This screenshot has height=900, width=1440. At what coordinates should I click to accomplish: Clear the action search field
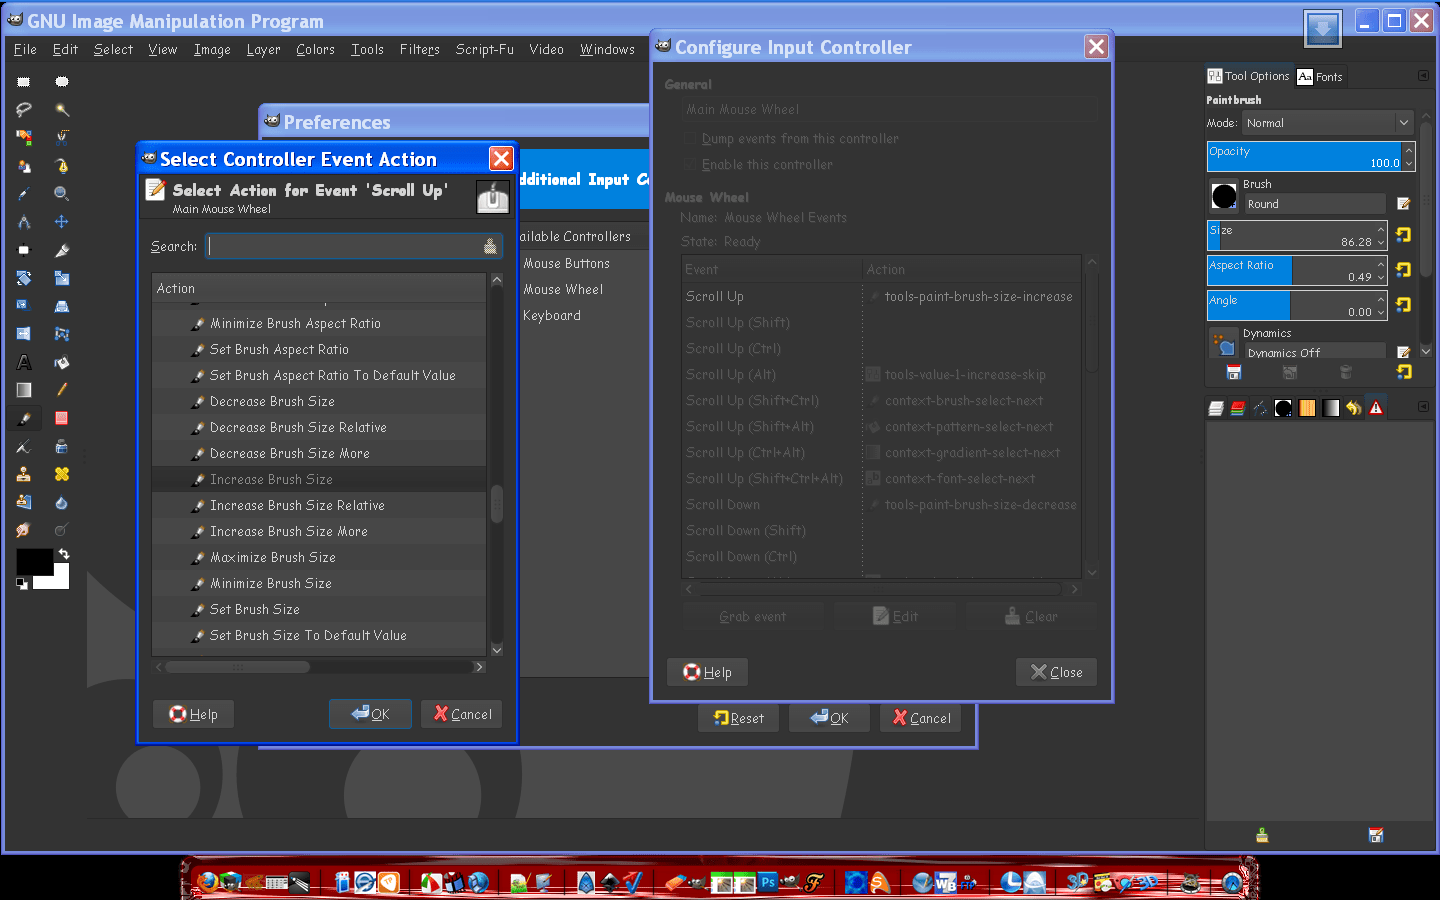(490, 247)
